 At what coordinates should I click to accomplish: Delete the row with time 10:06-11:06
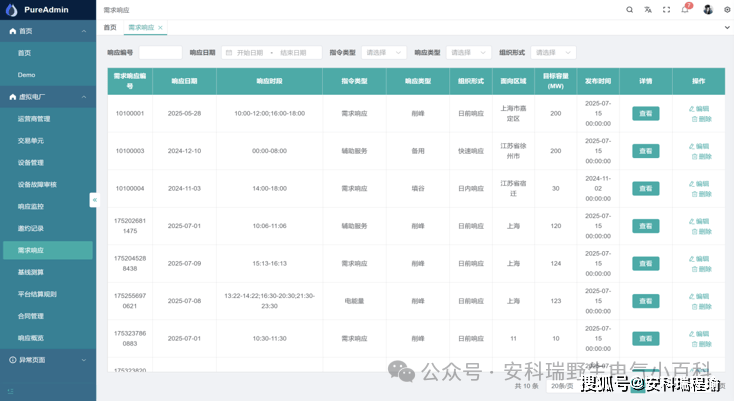coord(702,232)
